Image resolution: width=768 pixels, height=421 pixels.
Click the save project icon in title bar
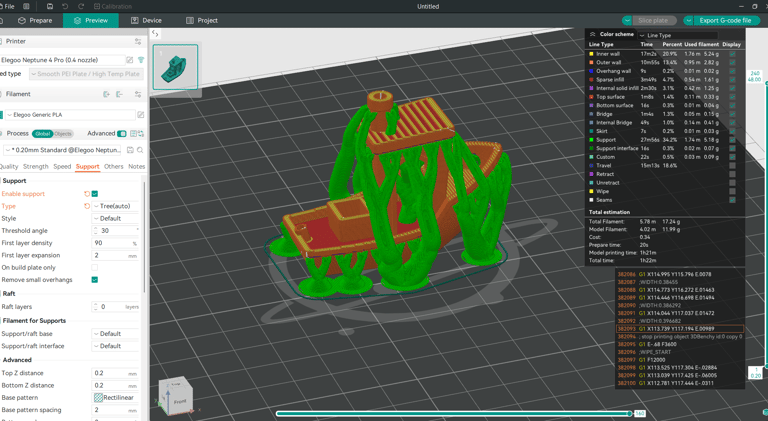pos(50,6)
